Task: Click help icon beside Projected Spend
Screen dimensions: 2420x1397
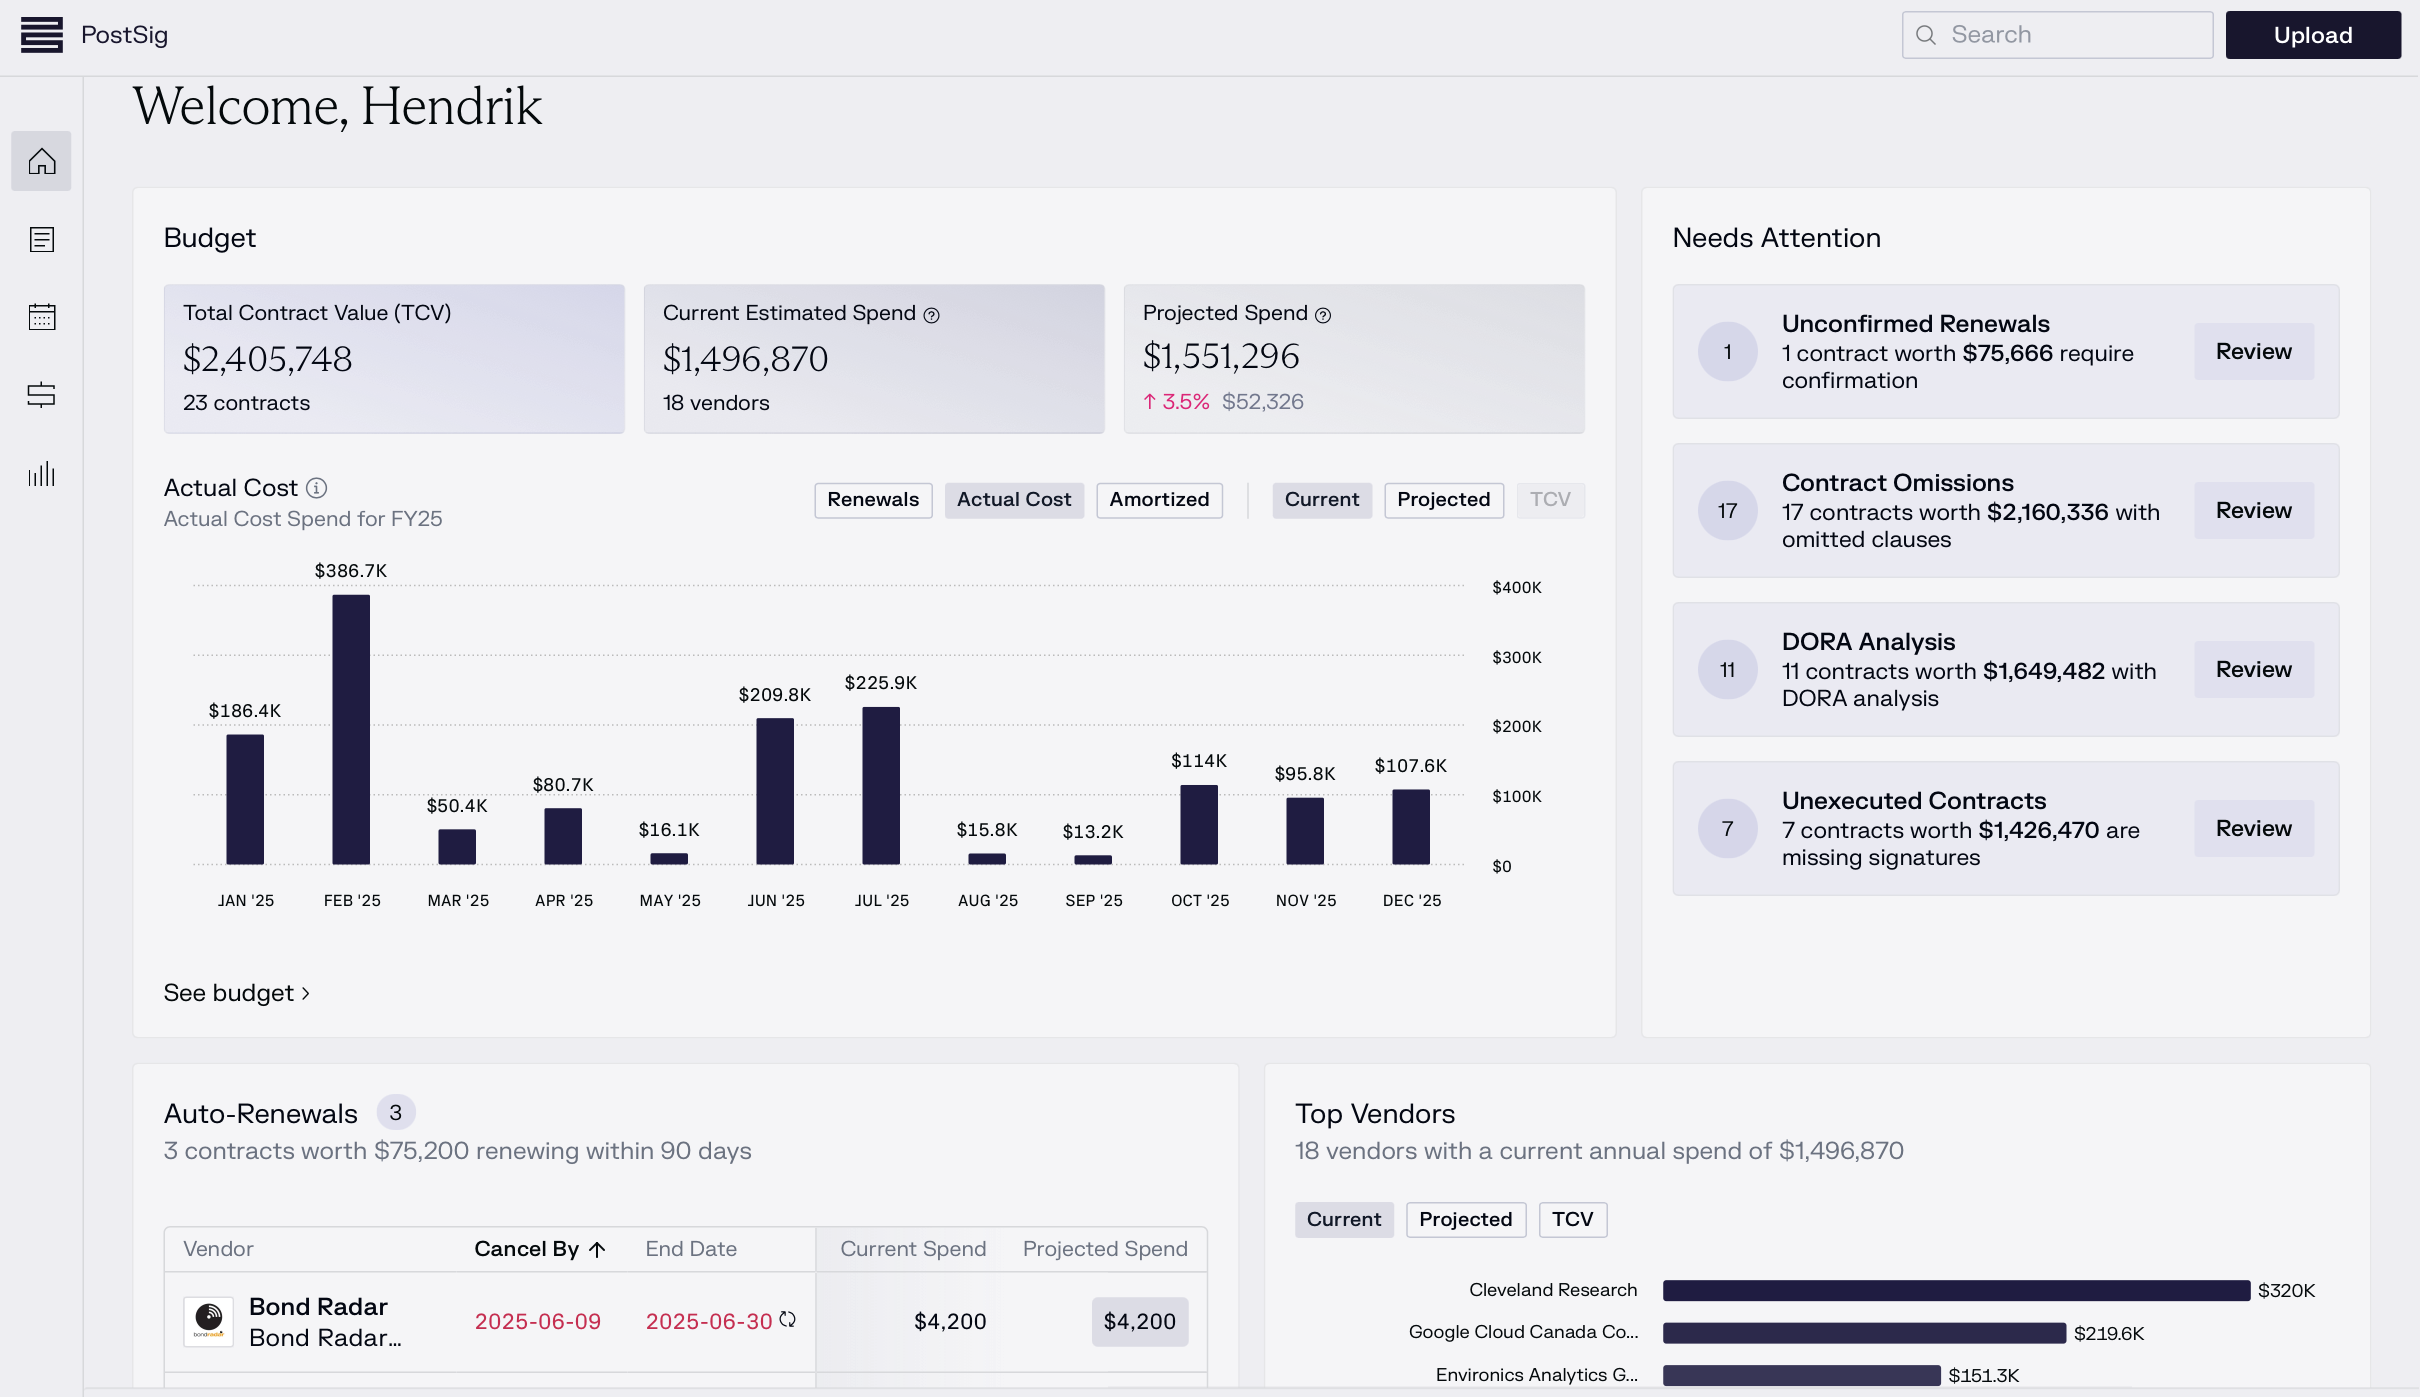Action: [1323, 315]
